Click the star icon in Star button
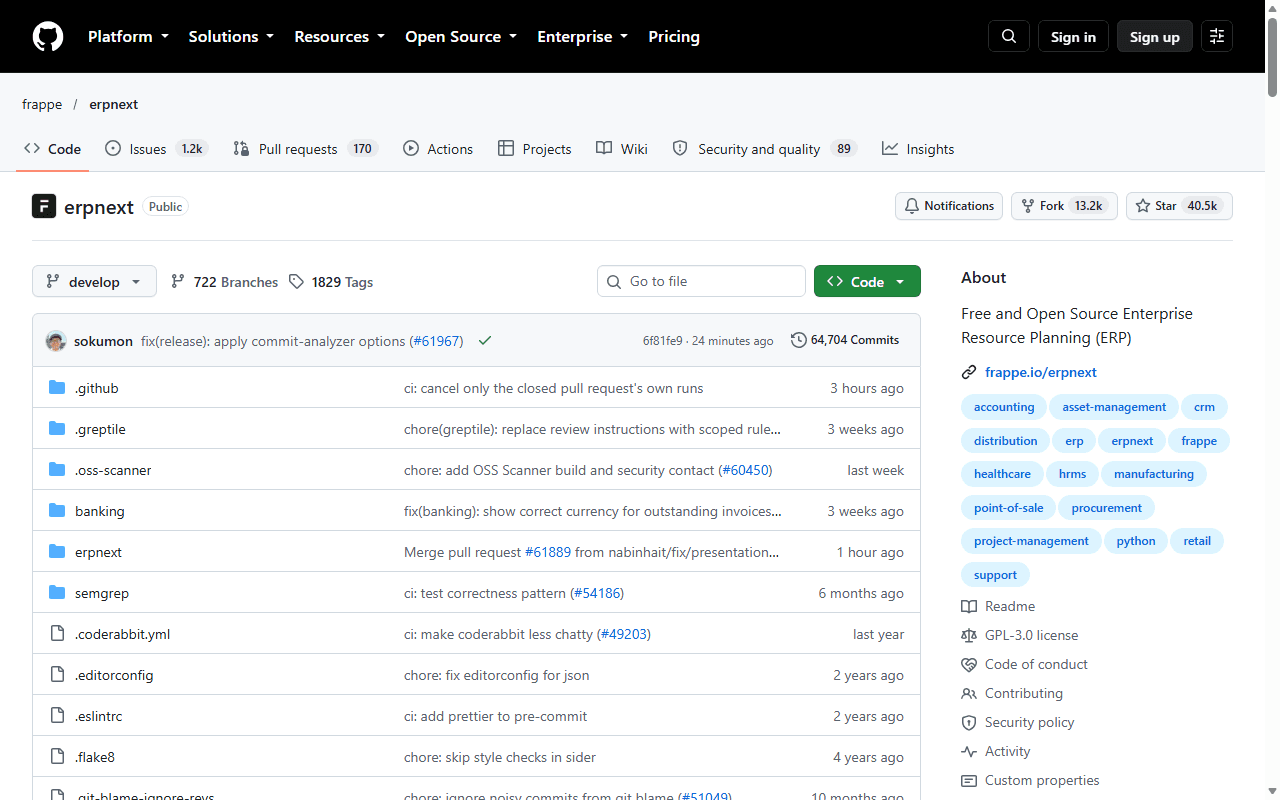Image resolution: width=1280 pixels, height=800 pixels. 1143,206
